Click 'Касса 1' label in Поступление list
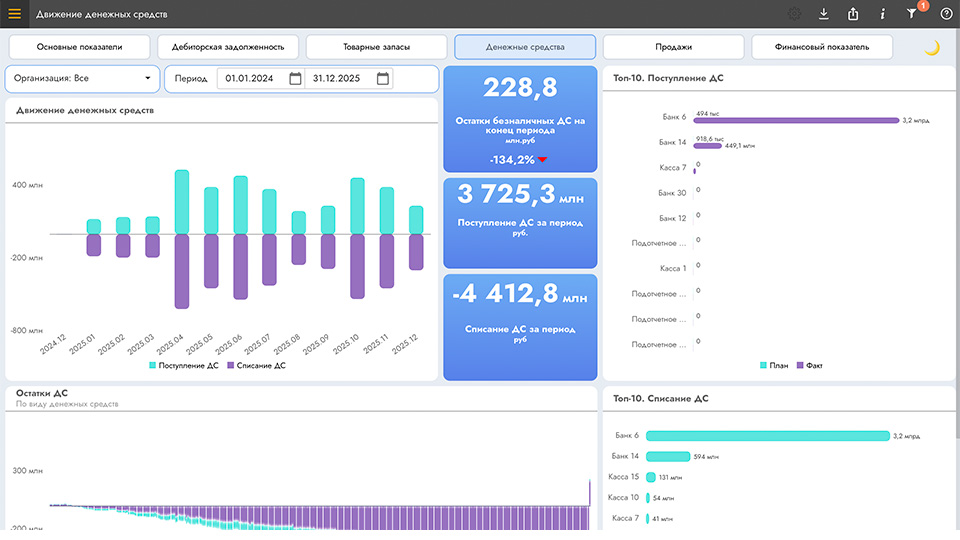 tap(673, 268)
